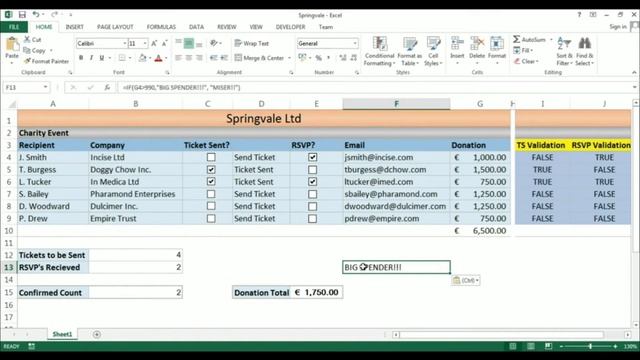Toggle Italic formatting

pos(91,58)
